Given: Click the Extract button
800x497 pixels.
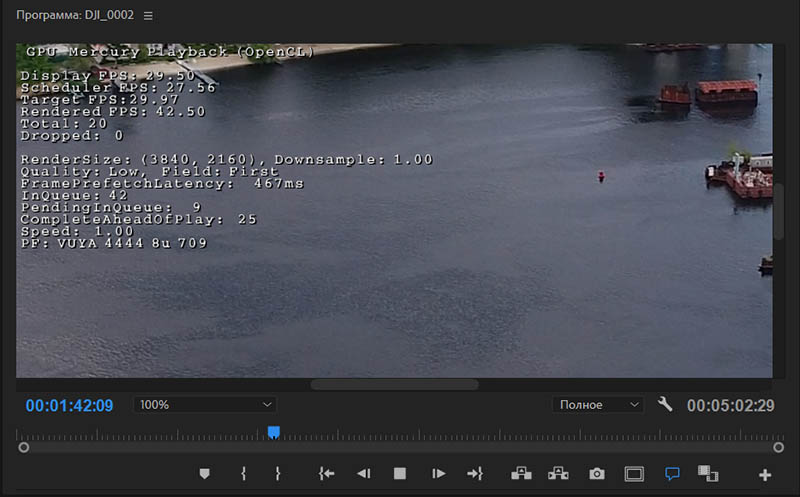Looking at the screenshot, I should pos(558,474).
